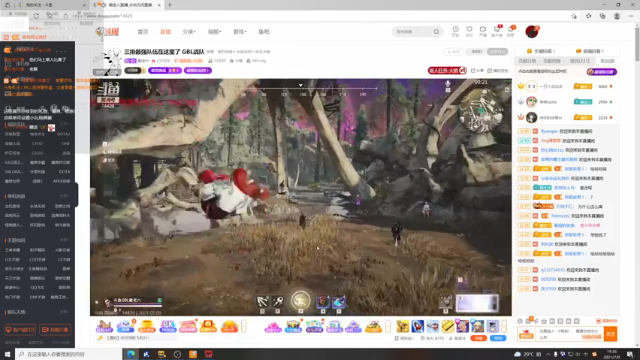Screen dimensions: 640x360
Task: Expand the 游戏 navigation dropdown
Action: (x=240, y=32)
